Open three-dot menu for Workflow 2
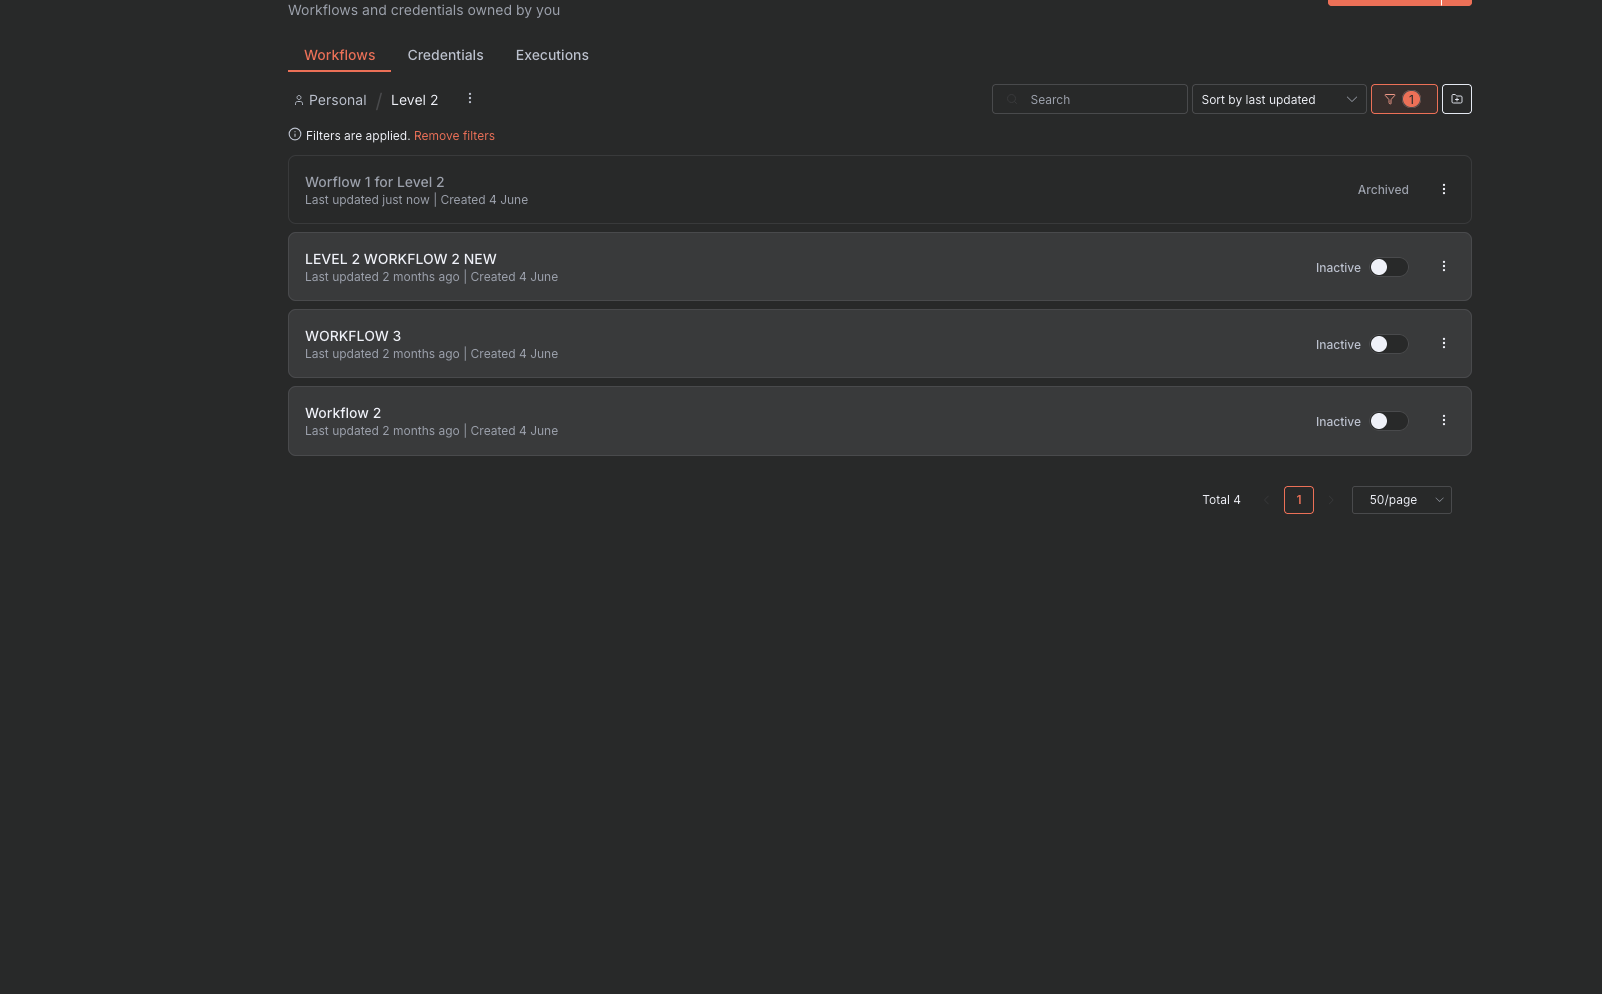This screenshot has width=1602, height=994. (1443, 420)
